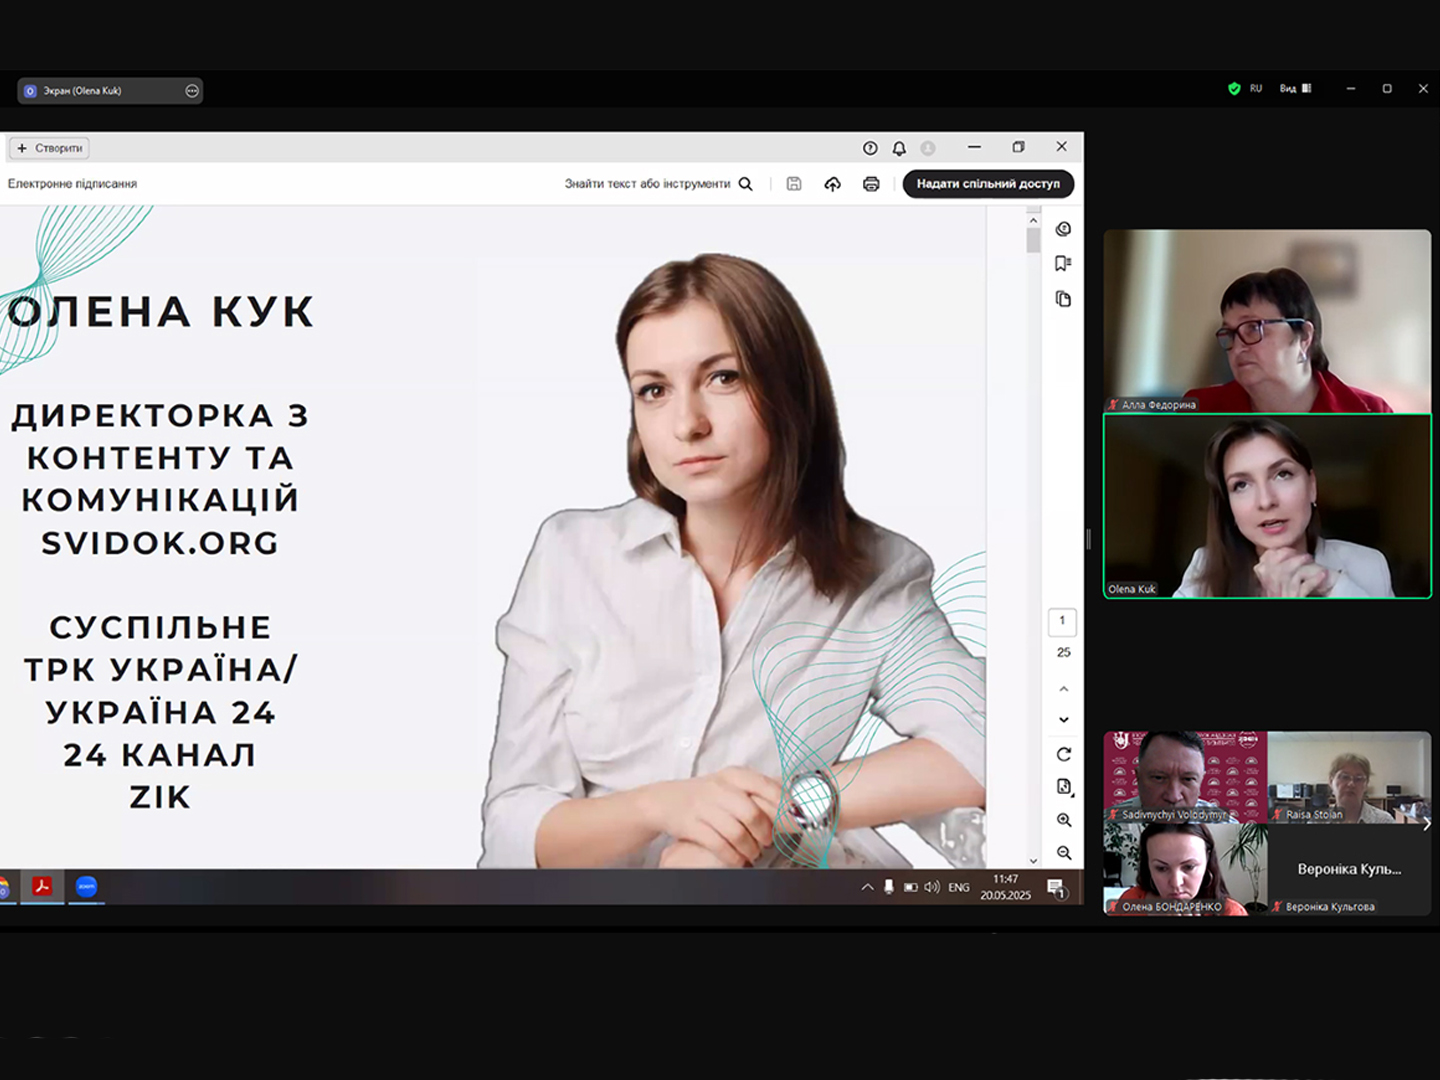This screenshot has height=1080, width=1440.
Task: Click the green security shield icon in Zoom
Action: tap(1234, 89)
